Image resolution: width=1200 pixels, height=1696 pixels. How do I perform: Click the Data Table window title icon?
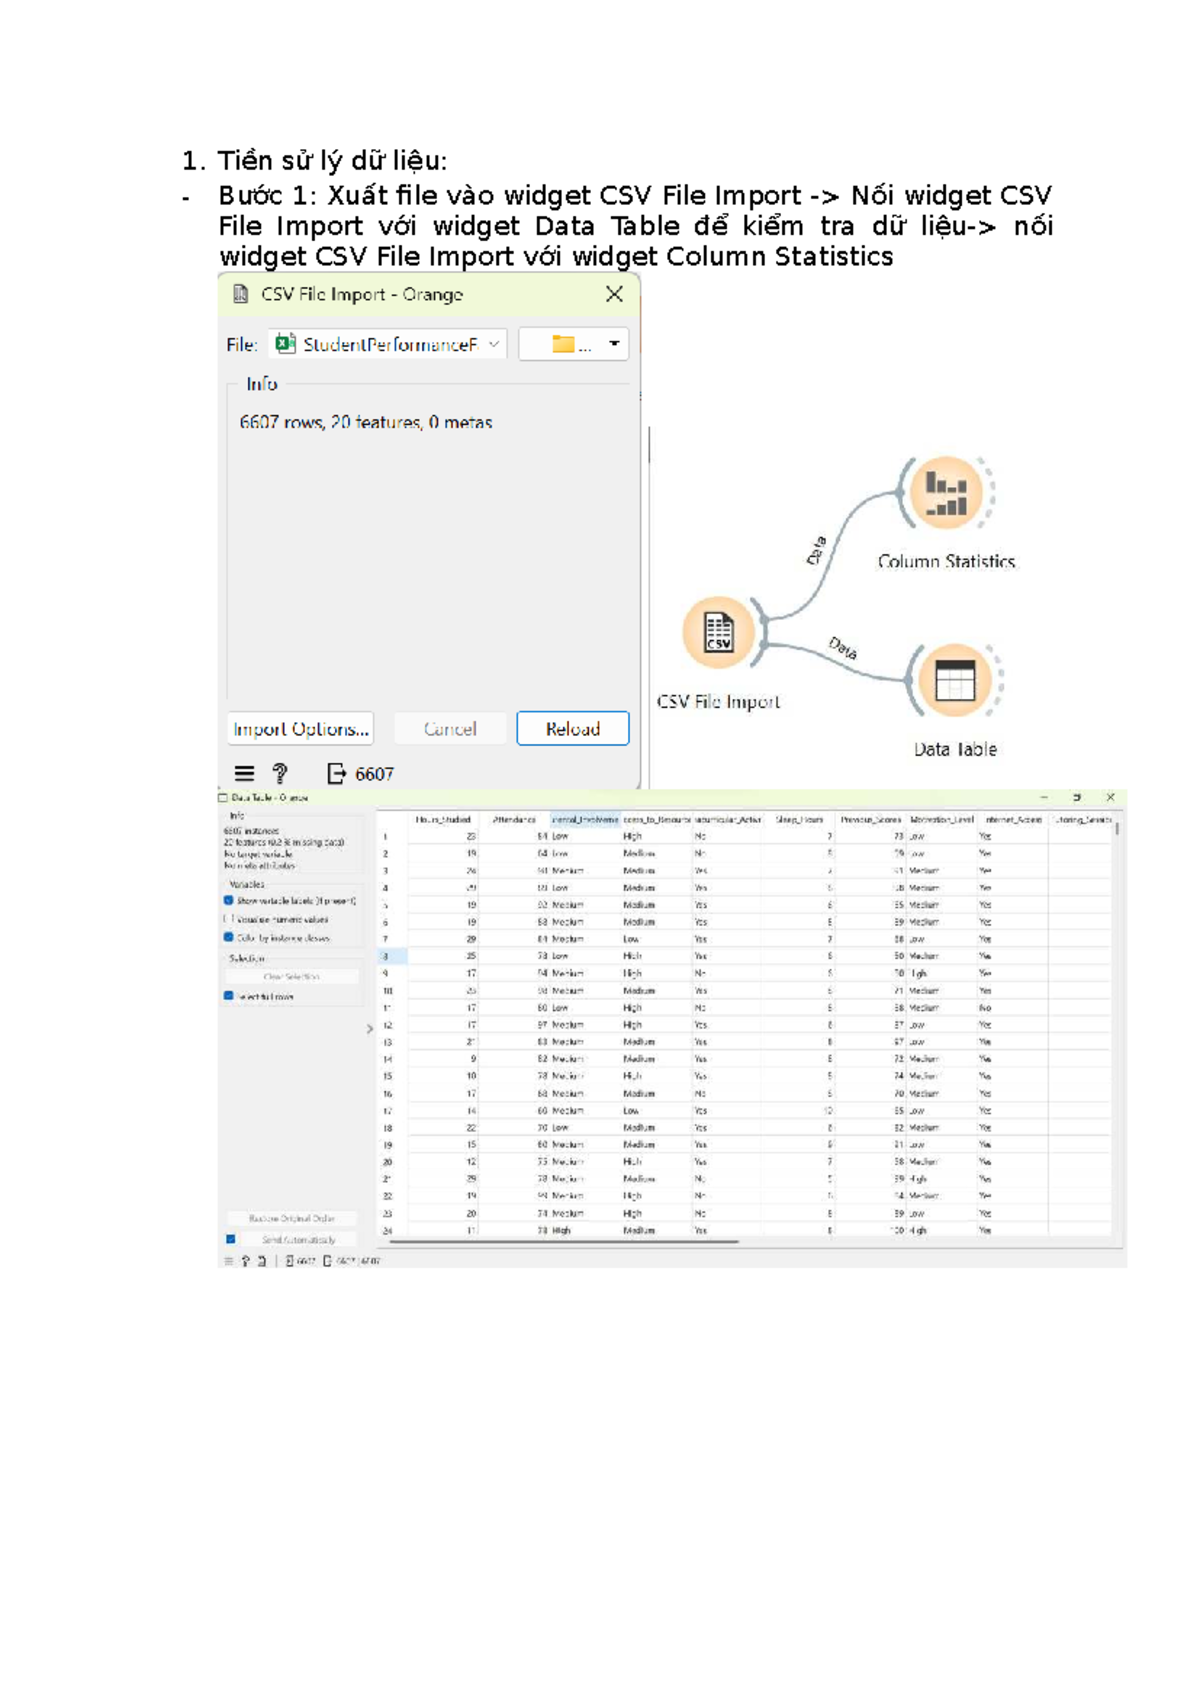223,797
